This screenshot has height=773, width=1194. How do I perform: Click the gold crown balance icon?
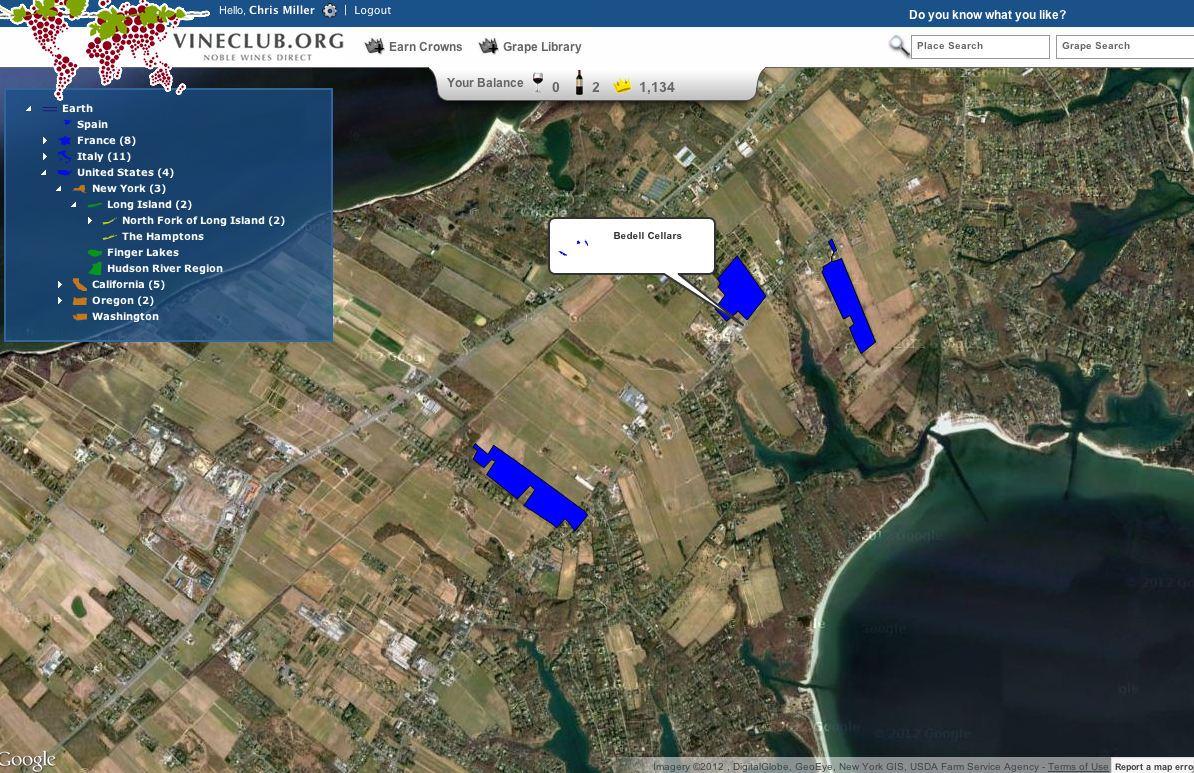pyautogui.click(x=623, y=86)
